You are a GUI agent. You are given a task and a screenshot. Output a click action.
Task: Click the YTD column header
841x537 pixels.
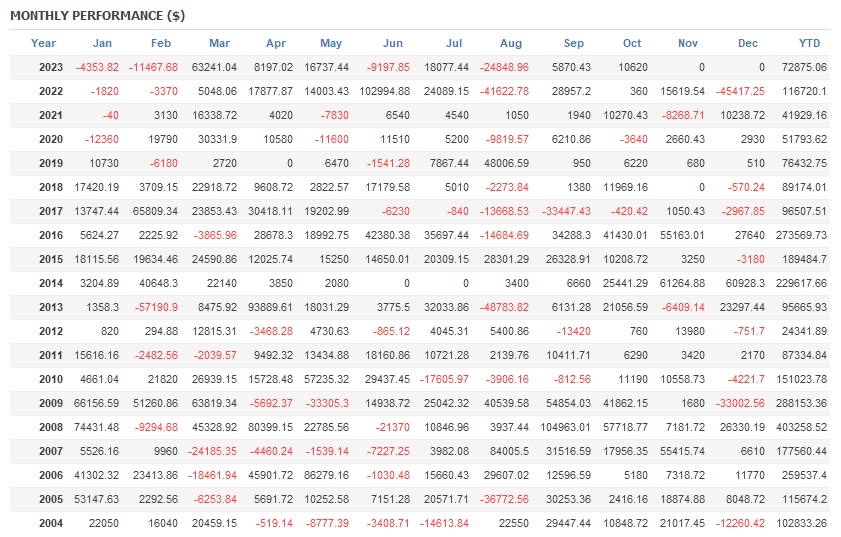tap(810, 43)
